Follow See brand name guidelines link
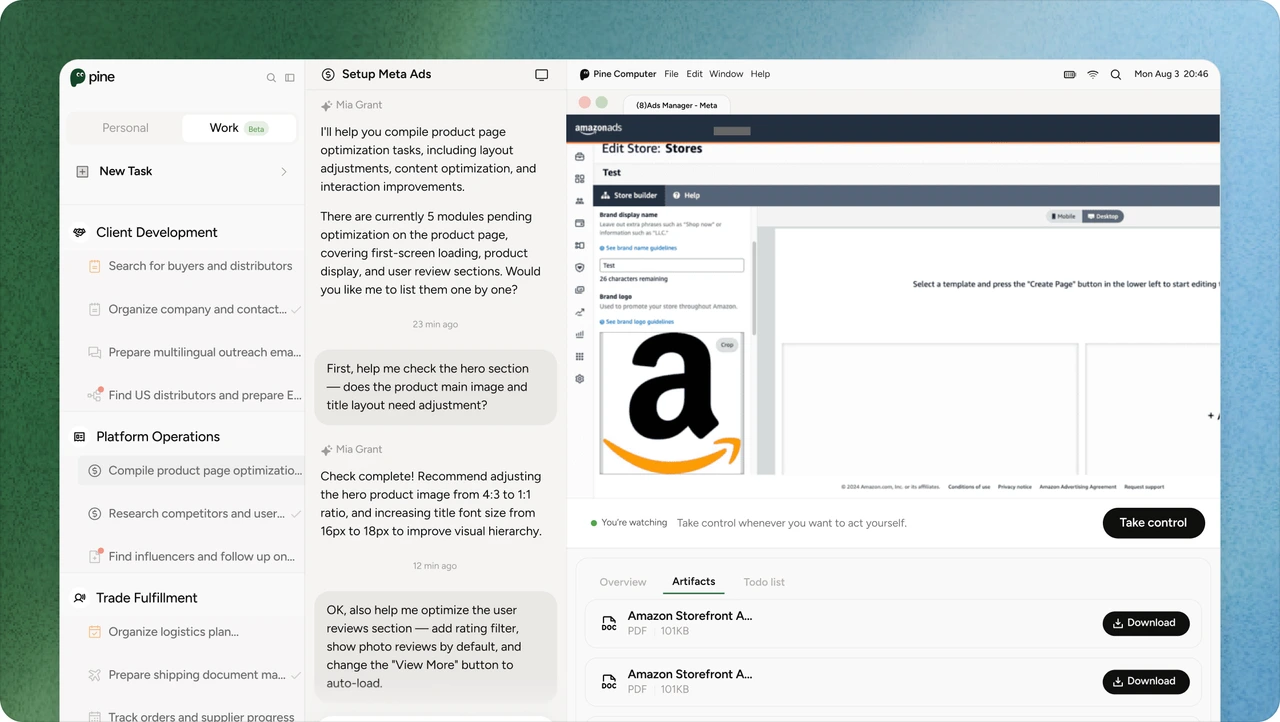Image resolution: width=1280 pixels, height=722 pixels. click(638, 247)
